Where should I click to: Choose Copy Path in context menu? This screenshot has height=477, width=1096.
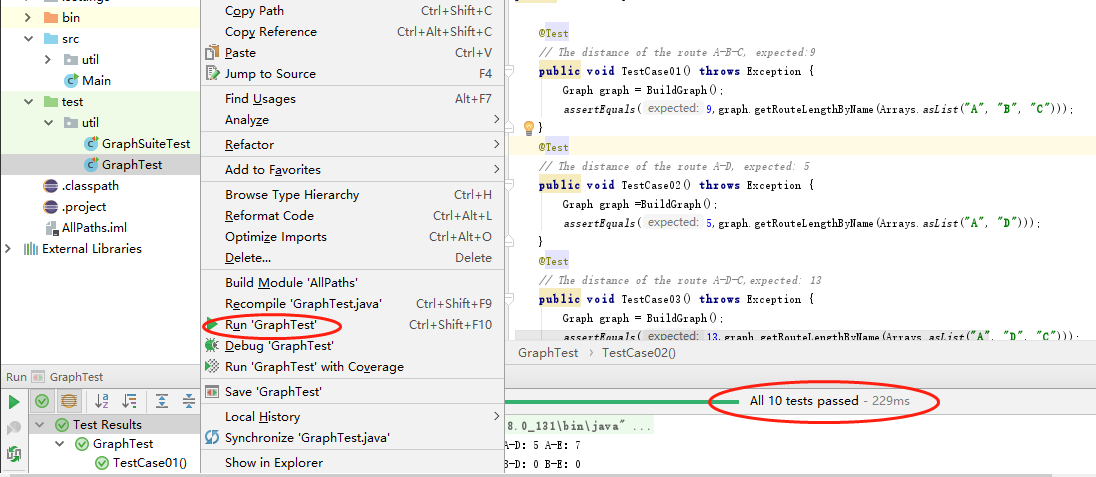click(352, 10)
